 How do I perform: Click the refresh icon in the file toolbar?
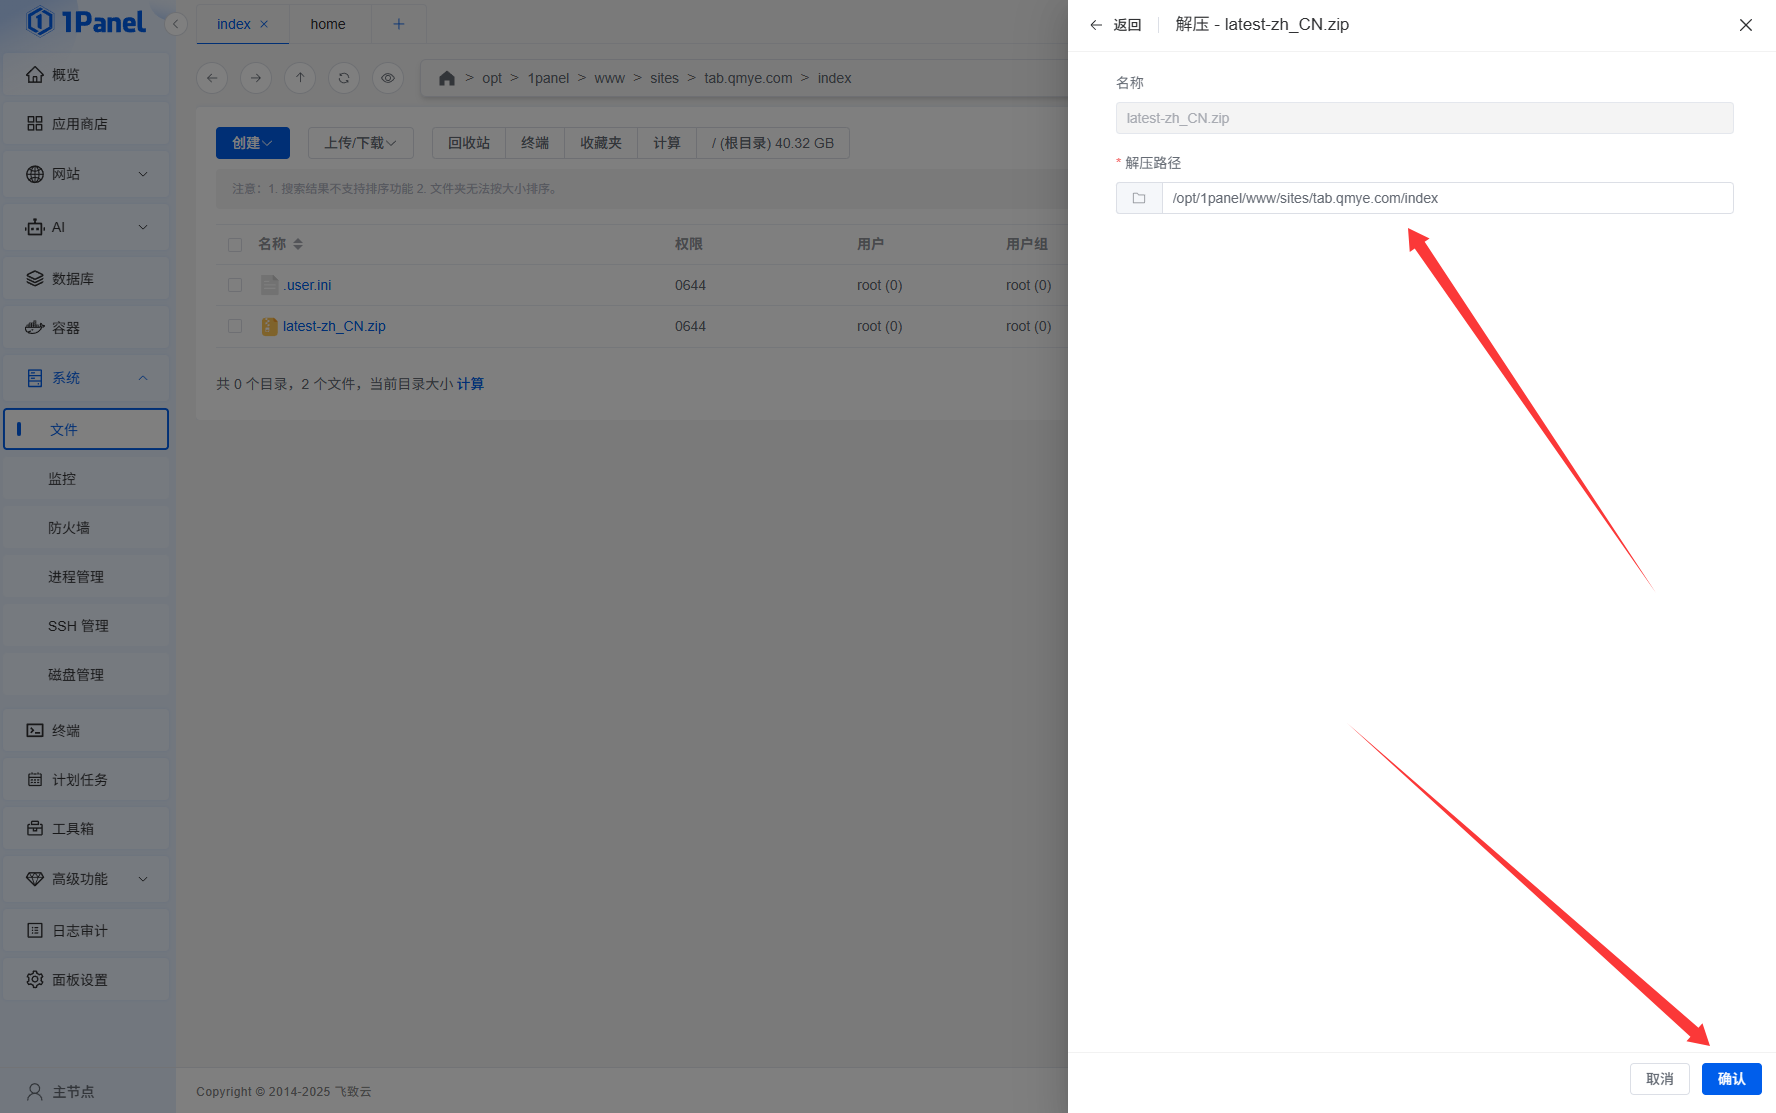(x=344, y=78)
